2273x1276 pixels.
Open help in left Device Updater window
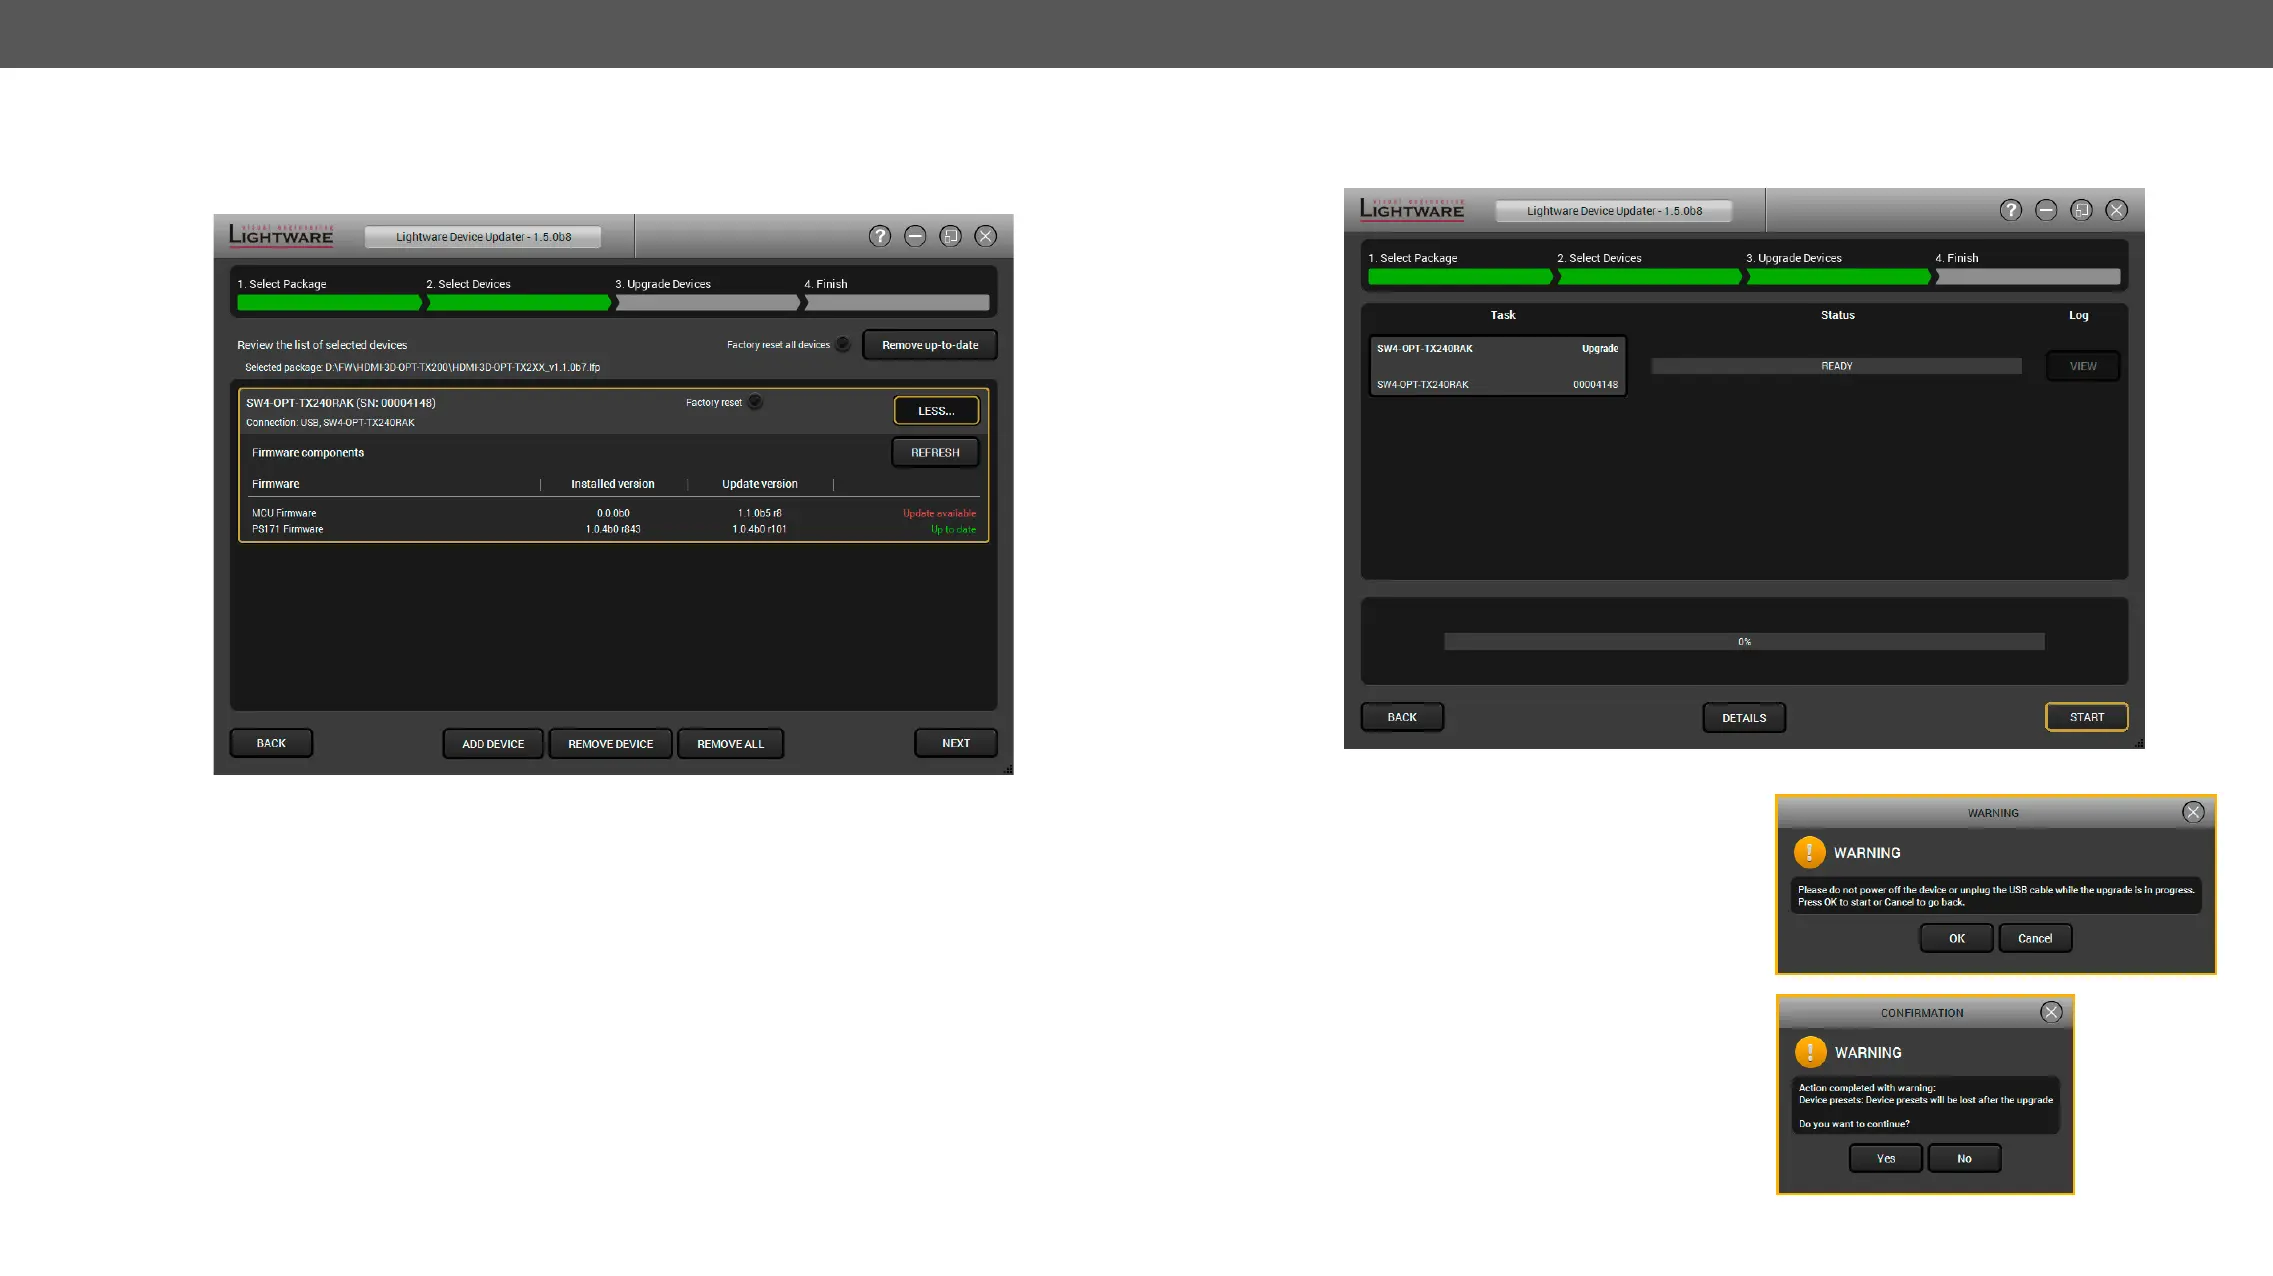[880, 236]
